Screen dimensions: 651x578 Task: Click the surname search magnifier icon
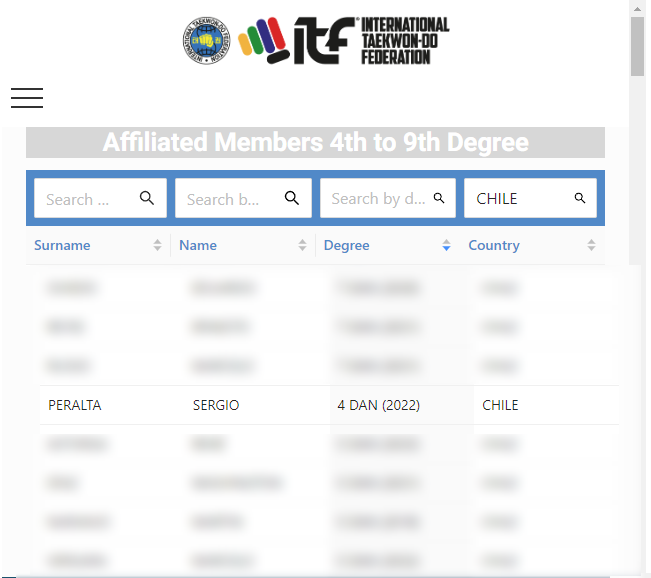point(147,198)
